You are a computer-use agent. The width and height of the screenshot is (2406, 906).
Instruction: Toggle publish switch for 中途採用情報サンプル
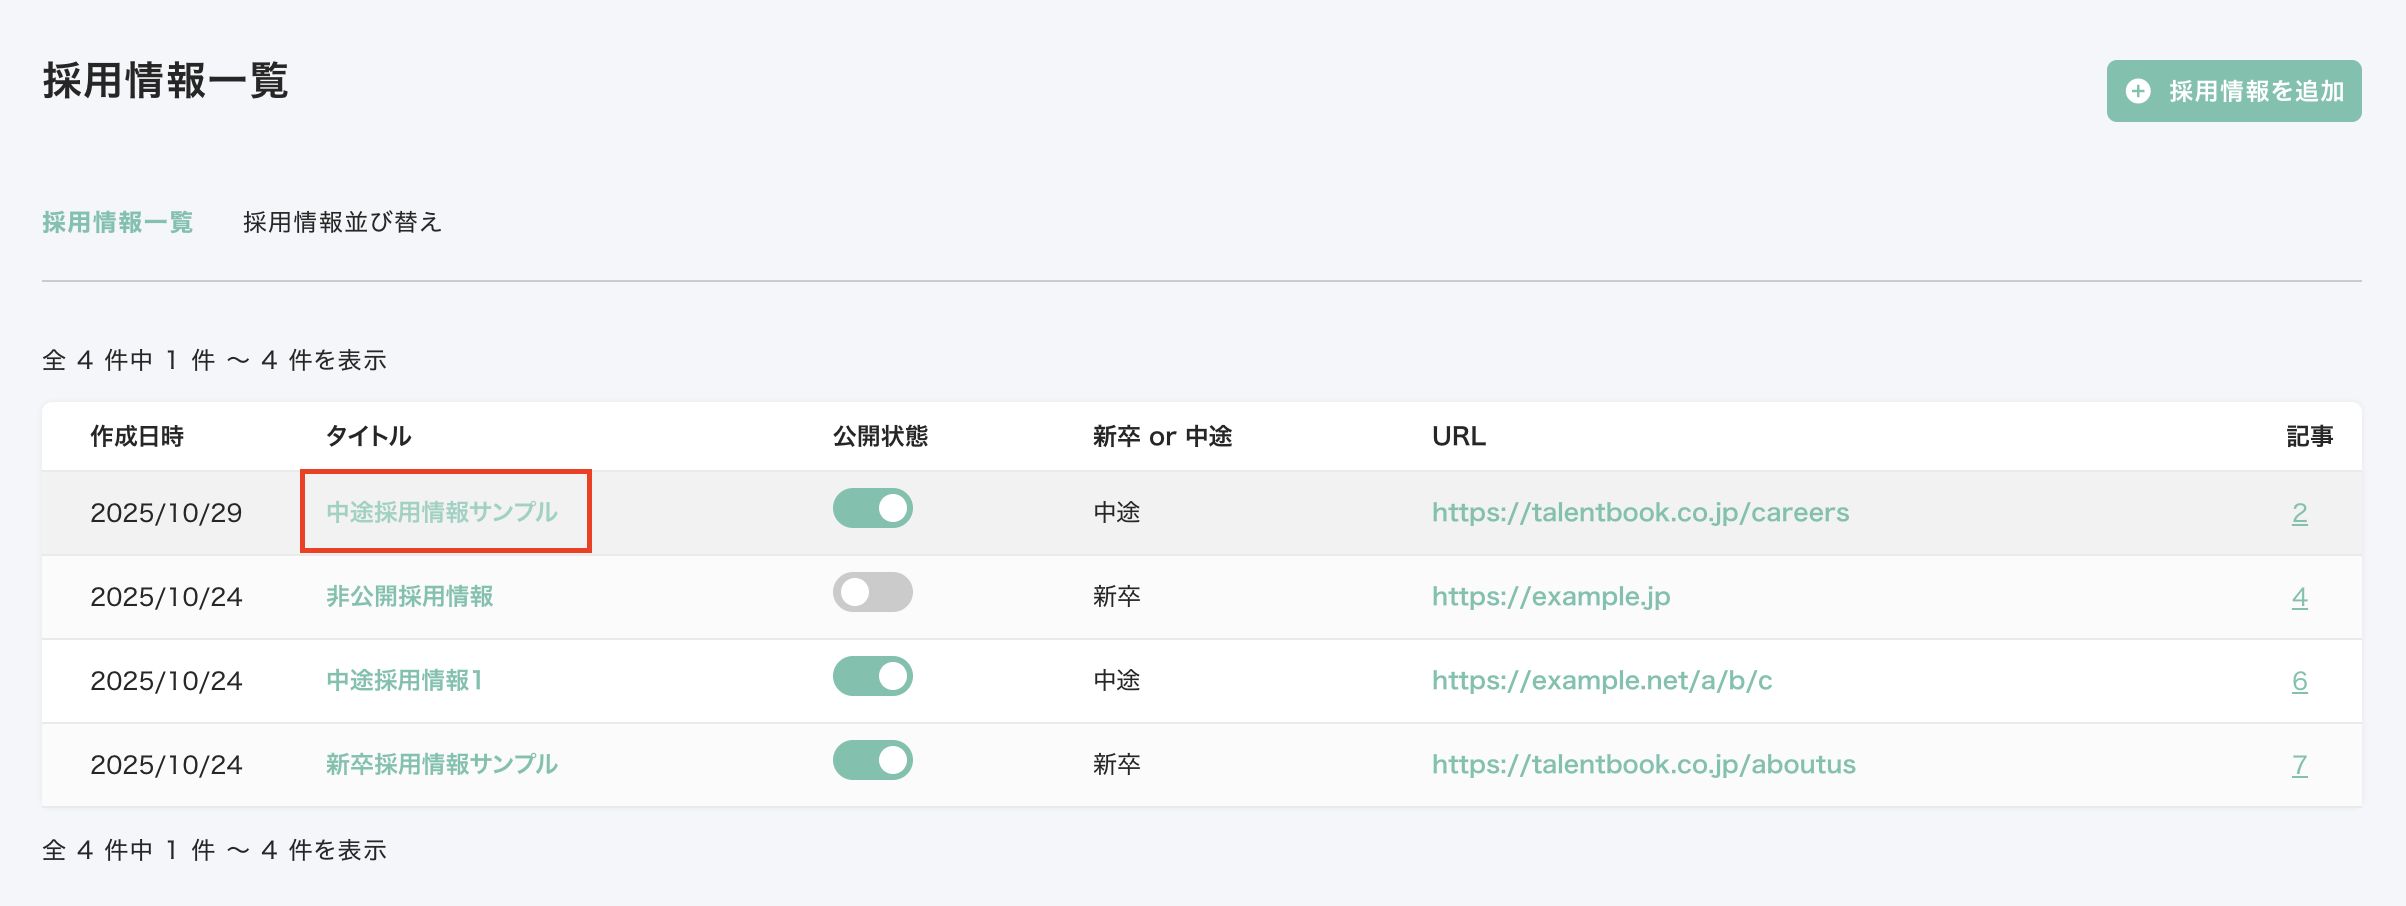[872, 509]
